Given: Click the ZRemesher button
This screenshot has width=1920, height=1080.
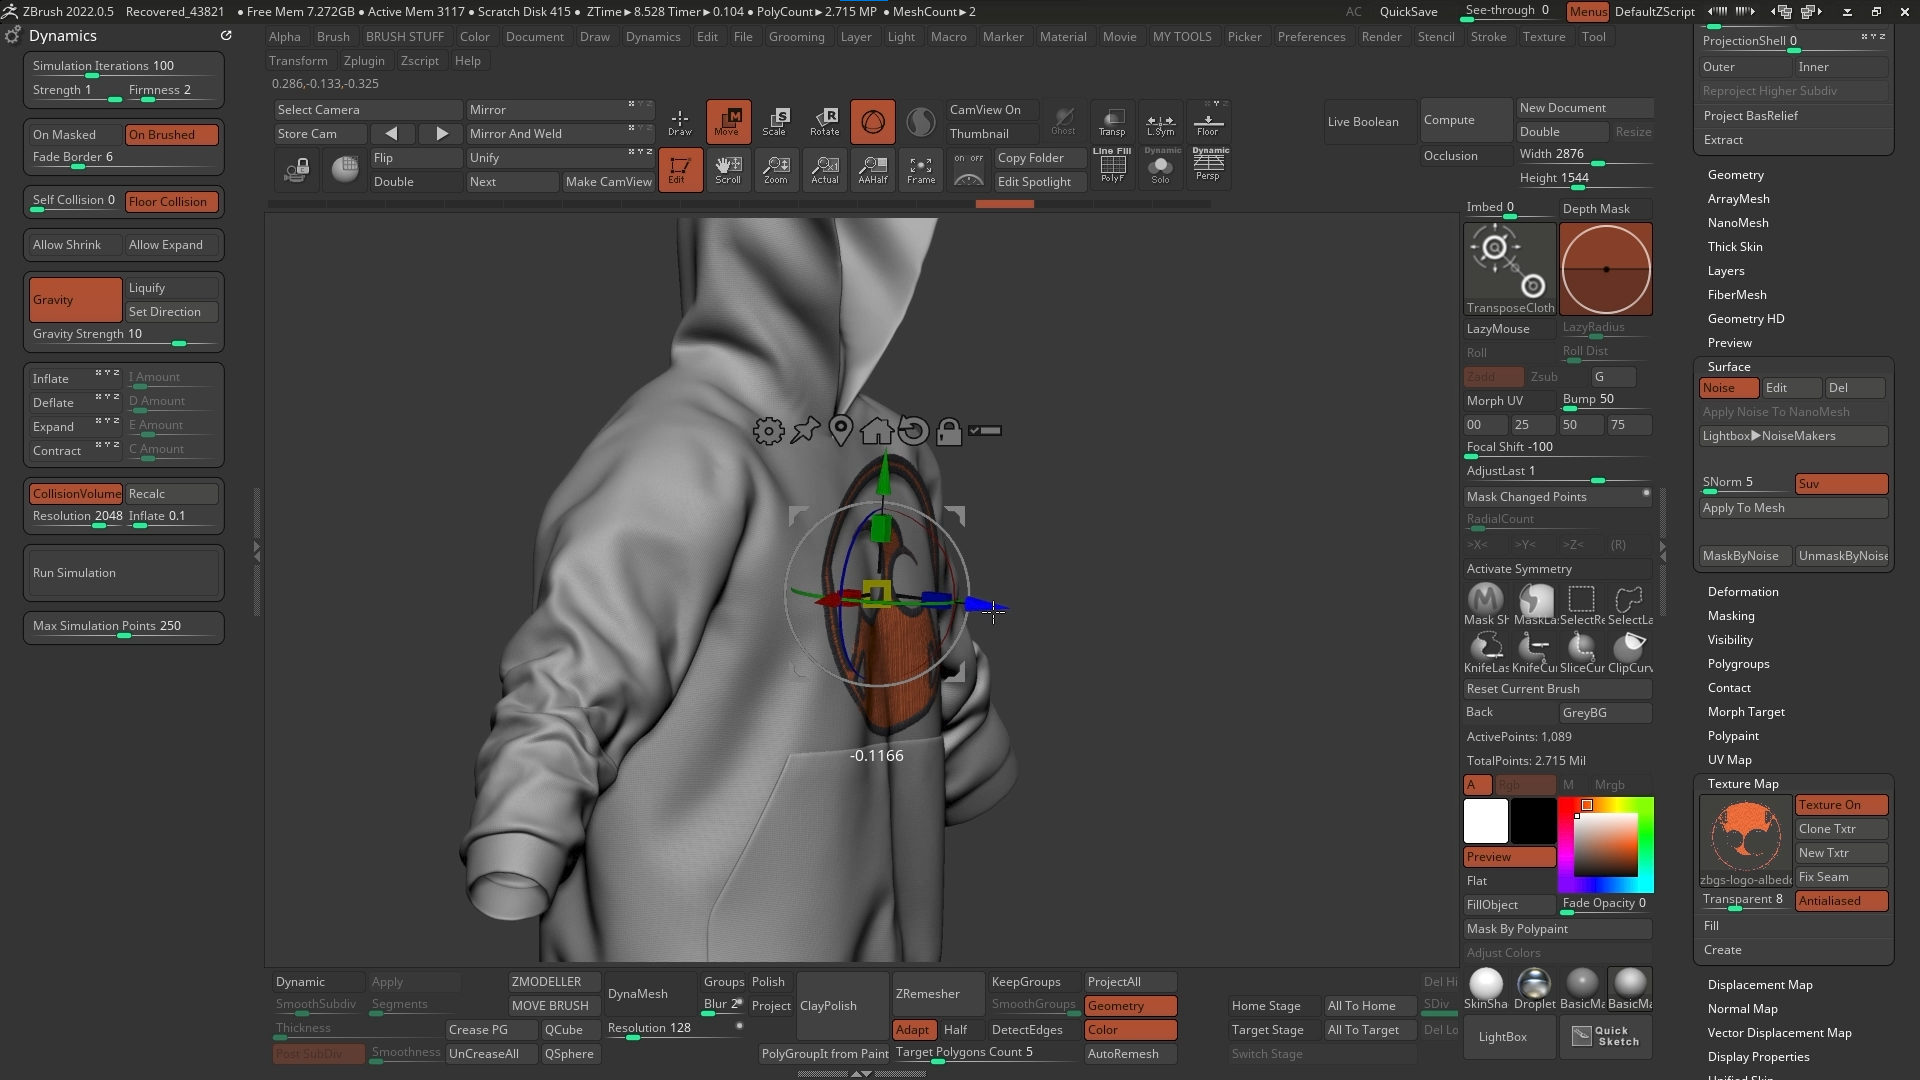Looking at the screenshot, I should tap(936, 993).
